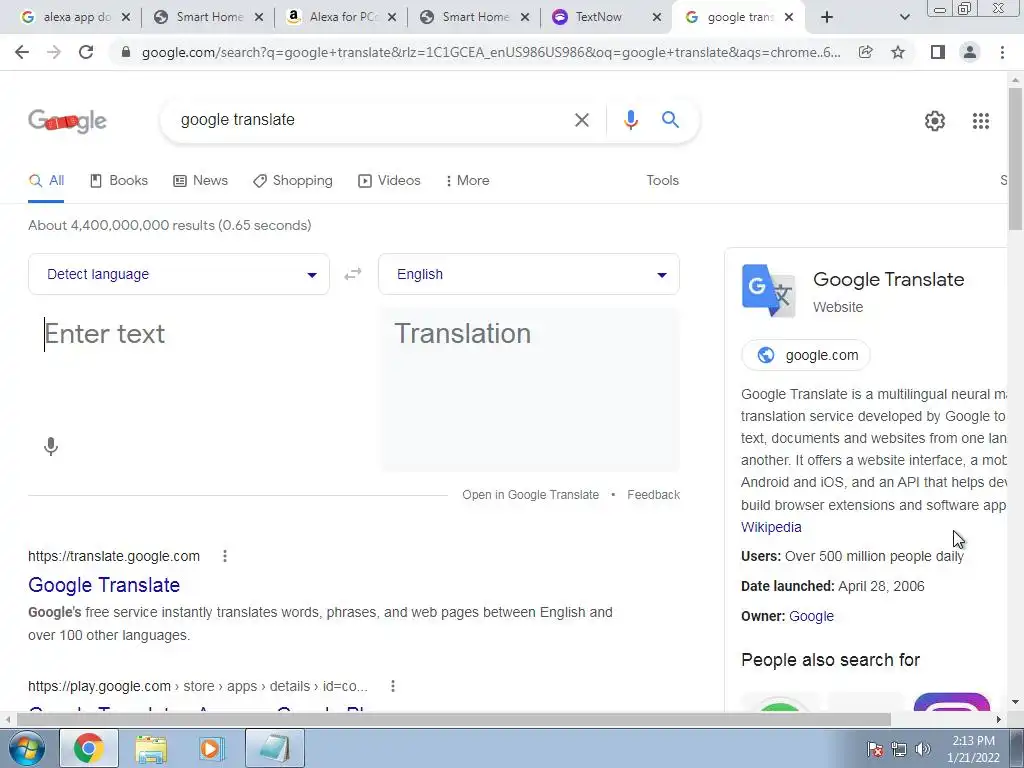Close the Alexa for PC tab
Viewport: 1024px width, 768px height.
pos(392,18)
